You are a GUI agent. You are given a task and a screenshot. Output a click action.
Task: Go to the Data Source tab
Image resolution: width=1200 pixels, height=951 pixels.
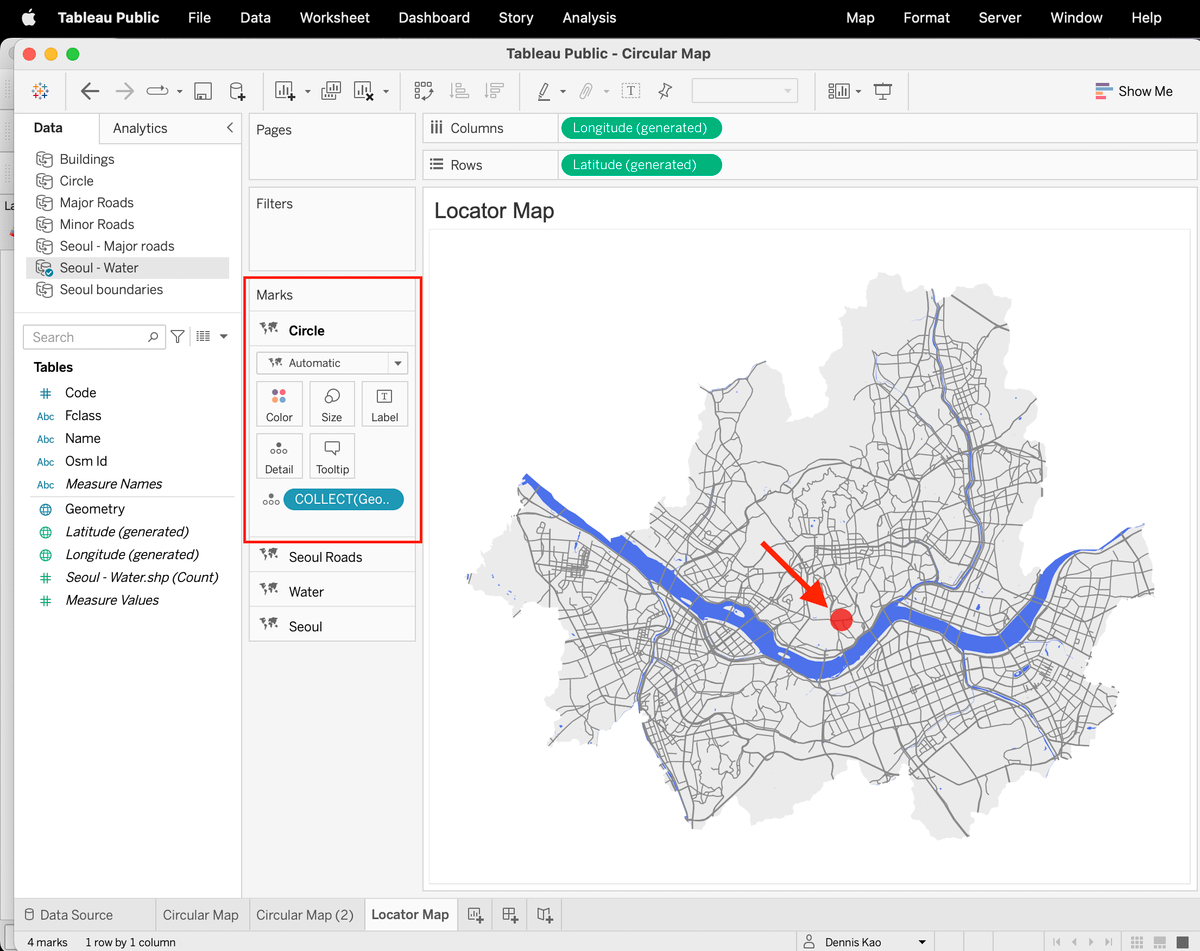69,914
